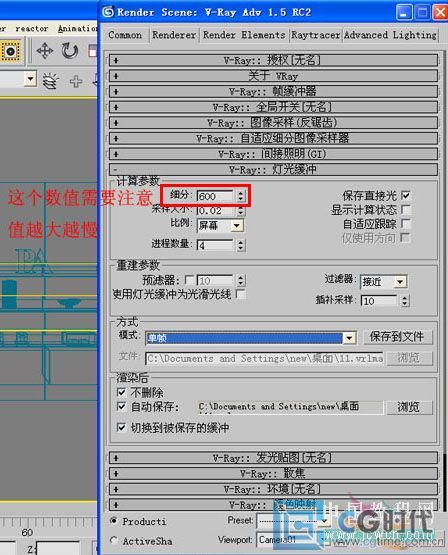The width and height of the screenshot is (448, 555).
Task: Click the 保存到文件 button
Action: tap(398, 337)
